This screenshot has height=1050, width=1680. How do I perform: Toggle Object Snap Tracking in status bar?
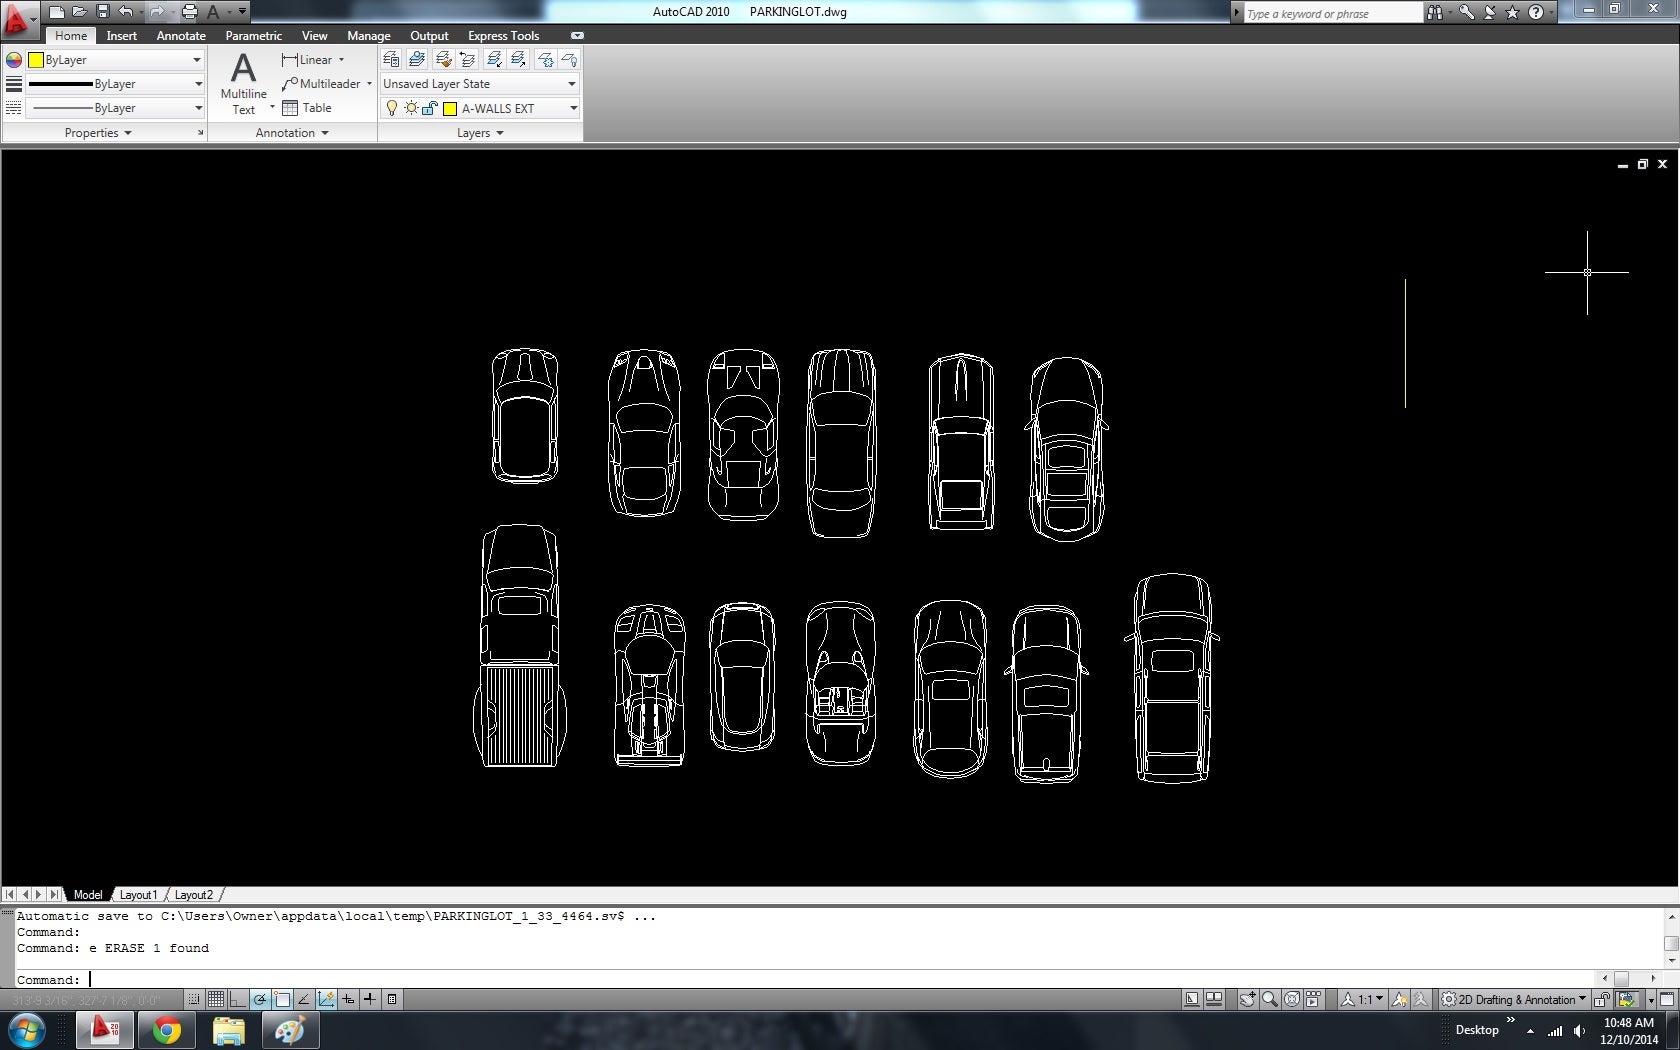304,999
